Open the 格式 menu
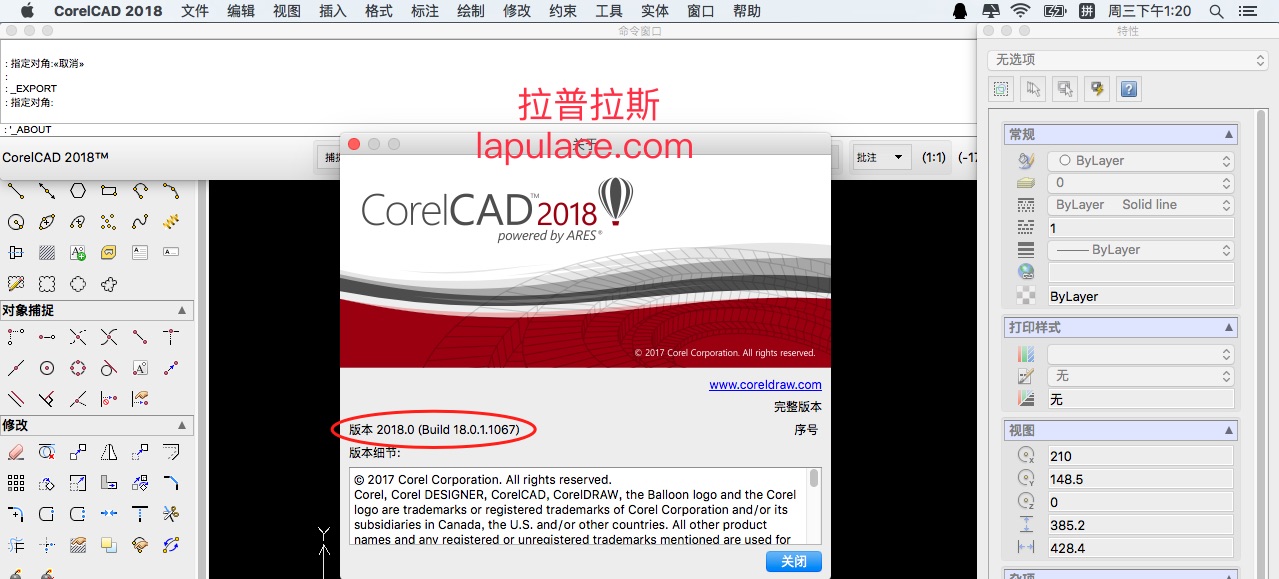Screen dimensions: 1279x579 [x=379, y=11]
